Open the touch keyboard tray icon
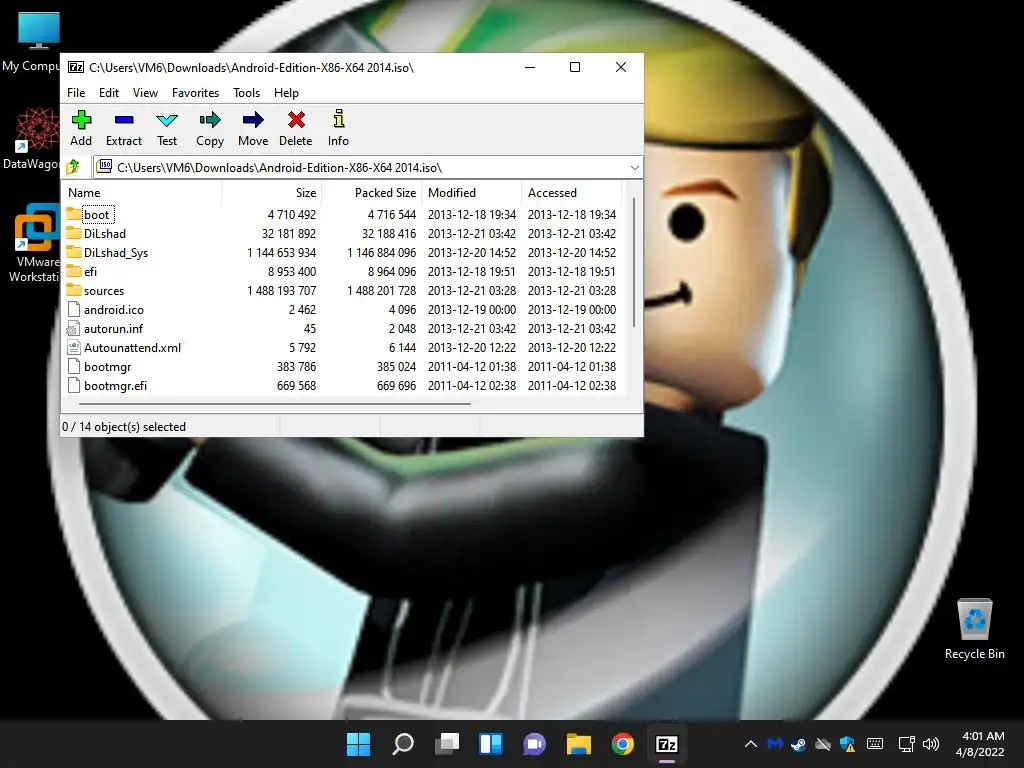The width and height of the screenshot is (1024, 768). pos(875,744)
